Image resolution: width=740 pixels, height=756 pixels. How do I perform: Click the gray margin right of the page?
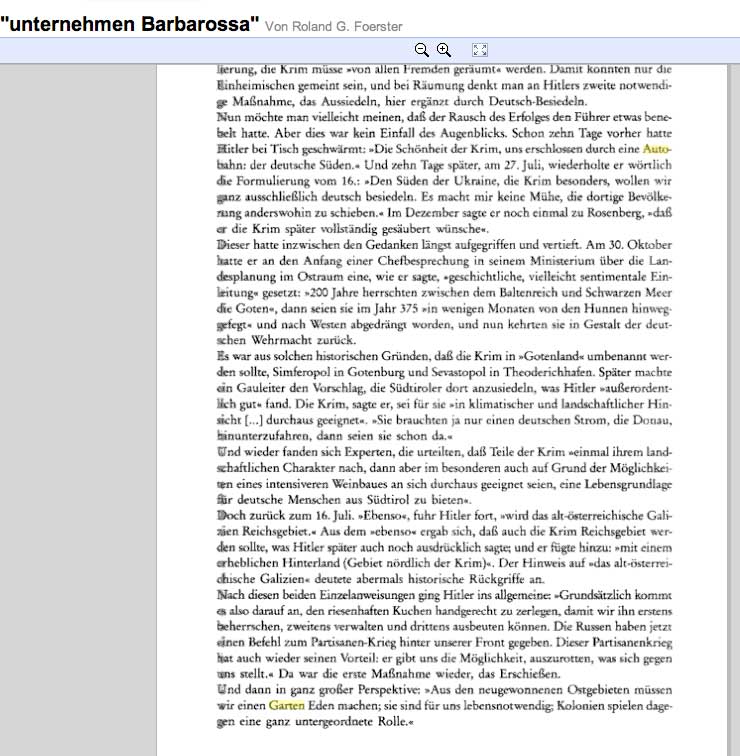click(x=728, y=400)
